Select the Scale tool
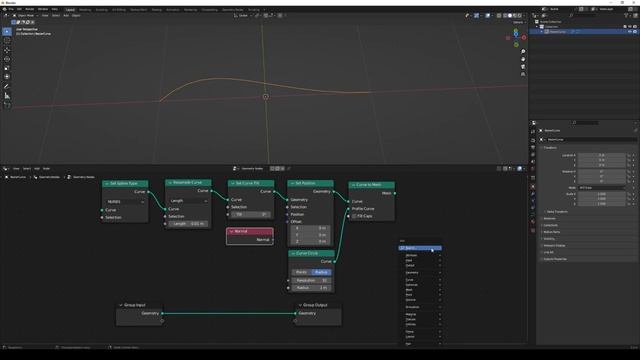640x360 pixels. tap(7, 68)
